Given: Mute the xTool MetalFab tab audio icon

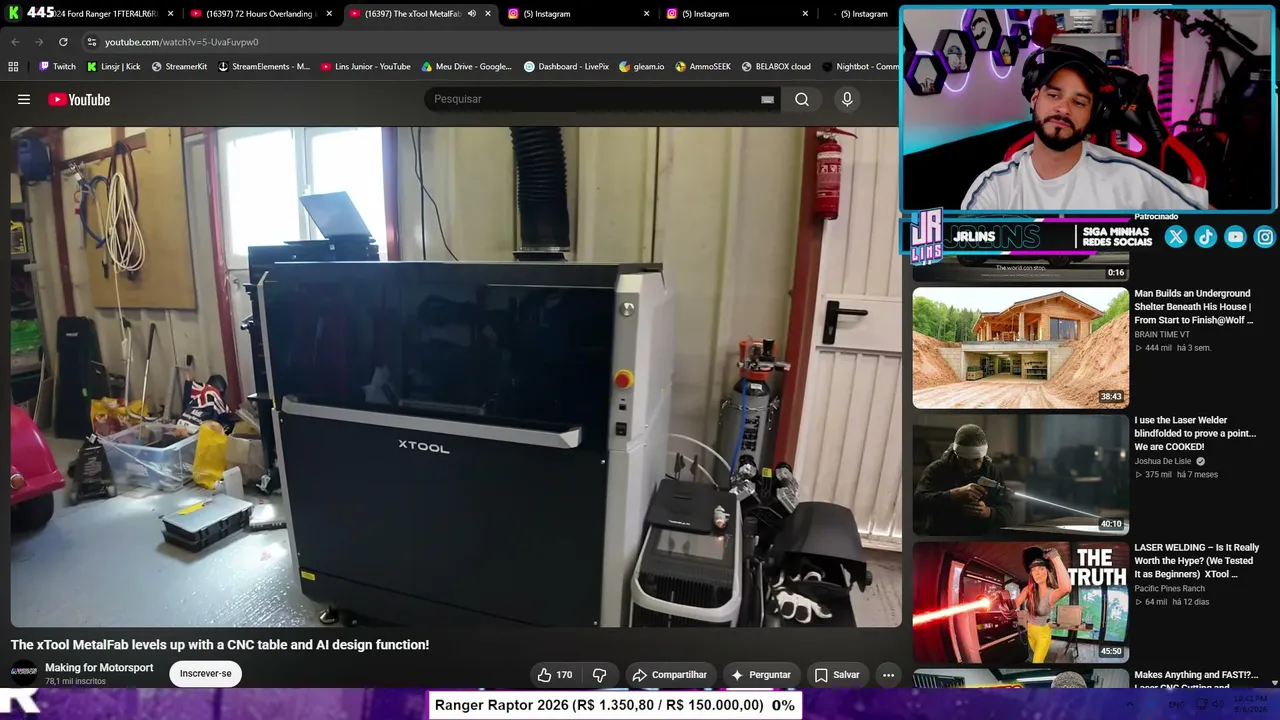Looking at the screenshot, I should pos(471,14).
